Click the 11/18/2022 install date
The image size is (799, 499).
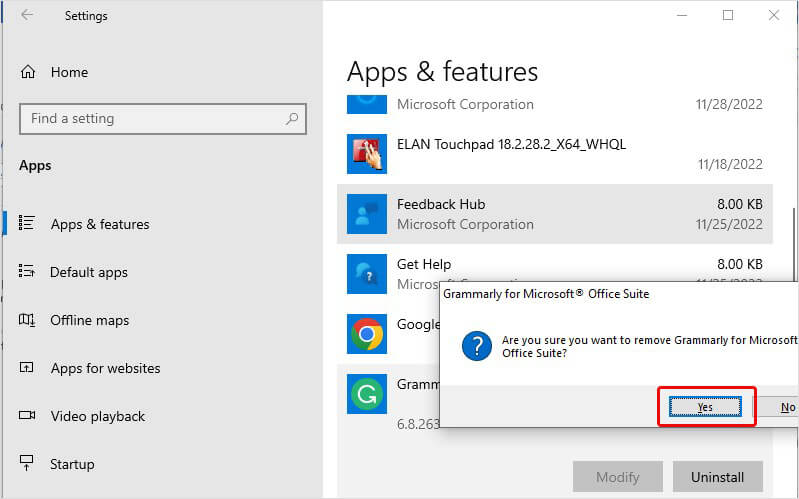[730, 164]
